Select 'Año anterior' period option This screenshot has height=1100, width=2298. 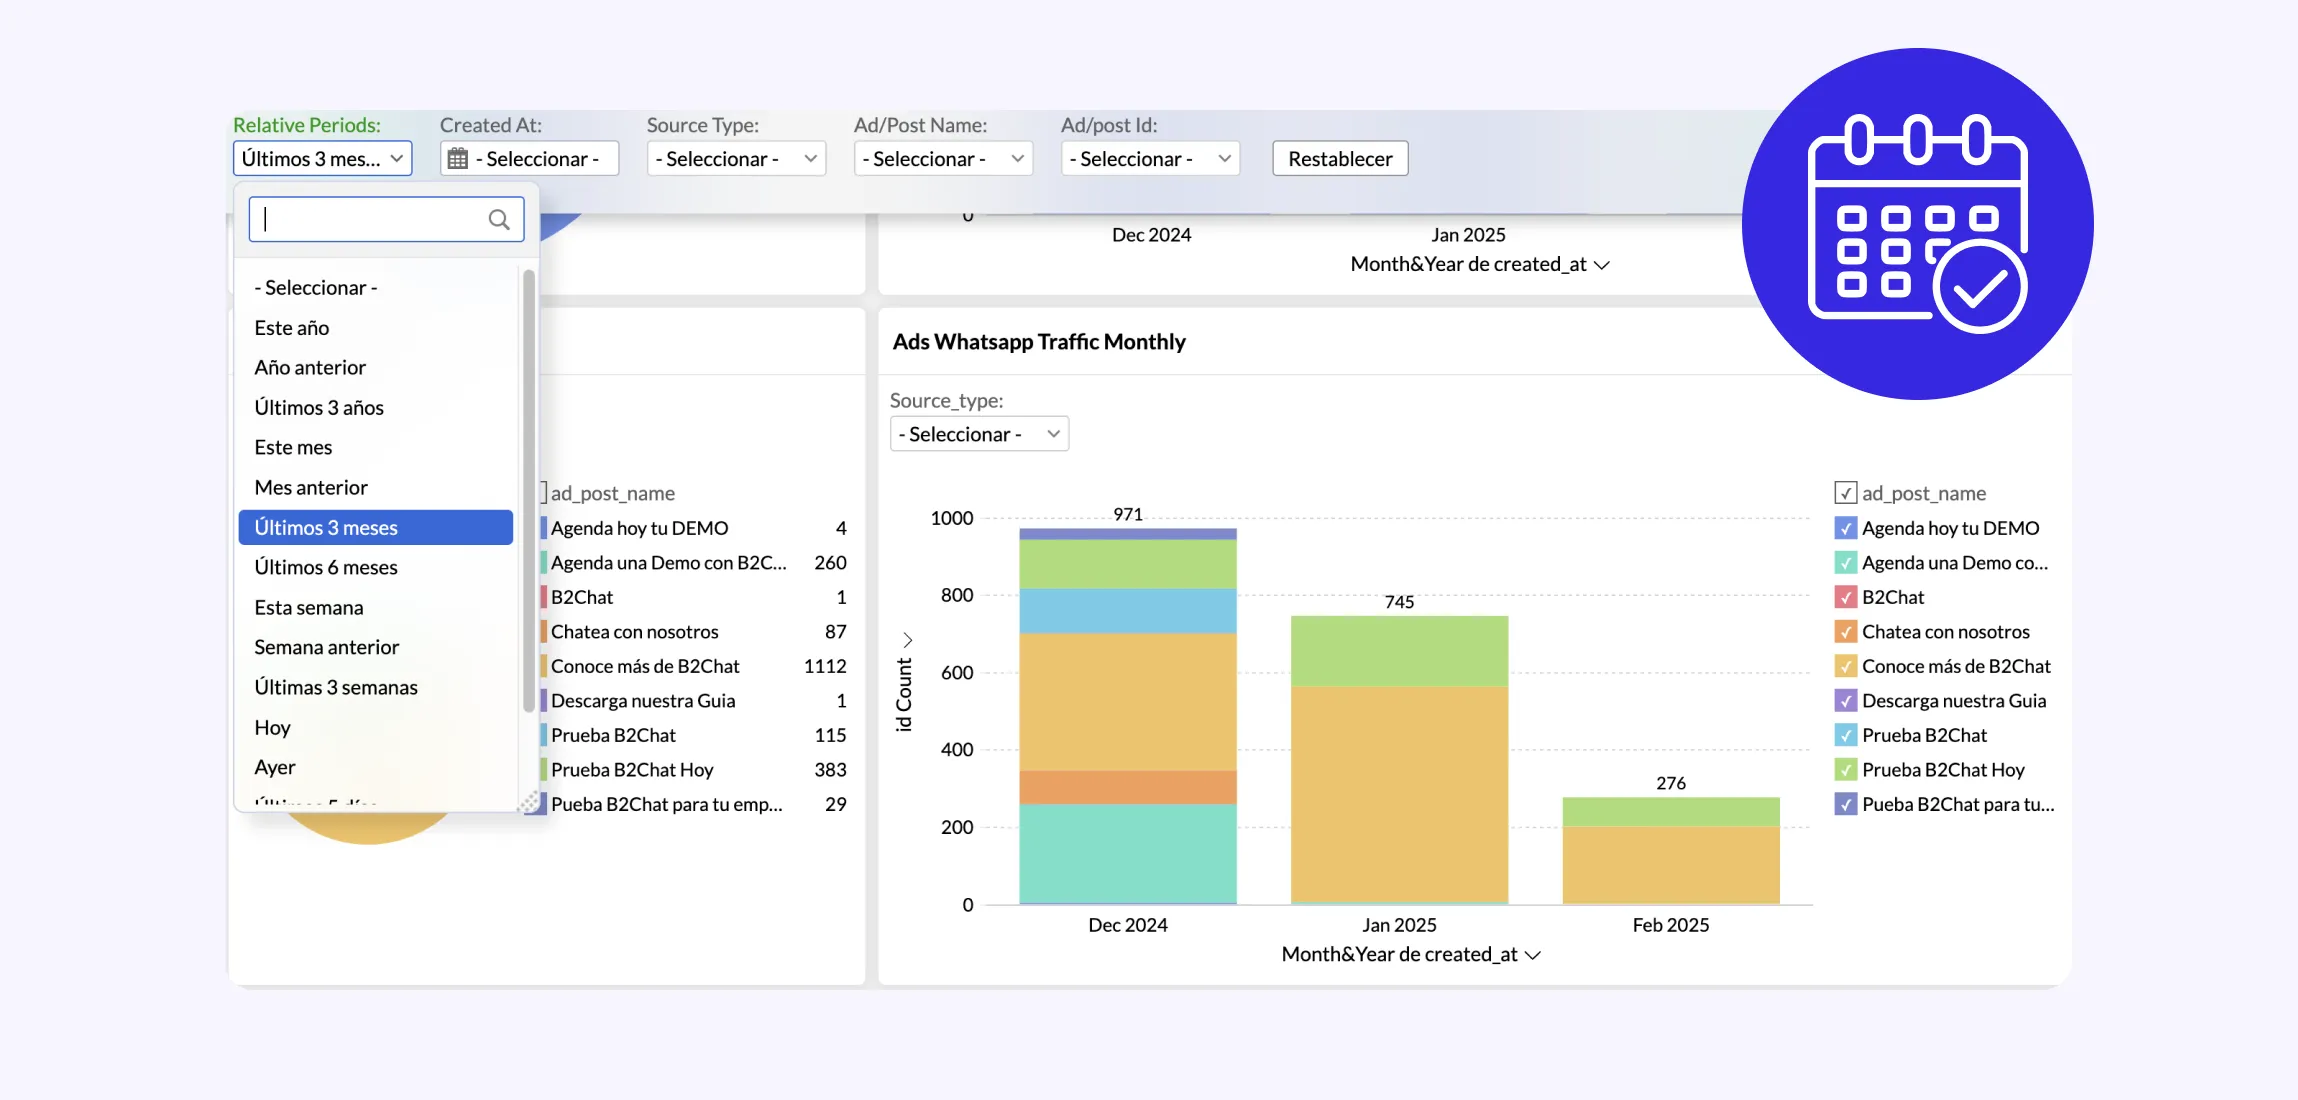[376, 368]
